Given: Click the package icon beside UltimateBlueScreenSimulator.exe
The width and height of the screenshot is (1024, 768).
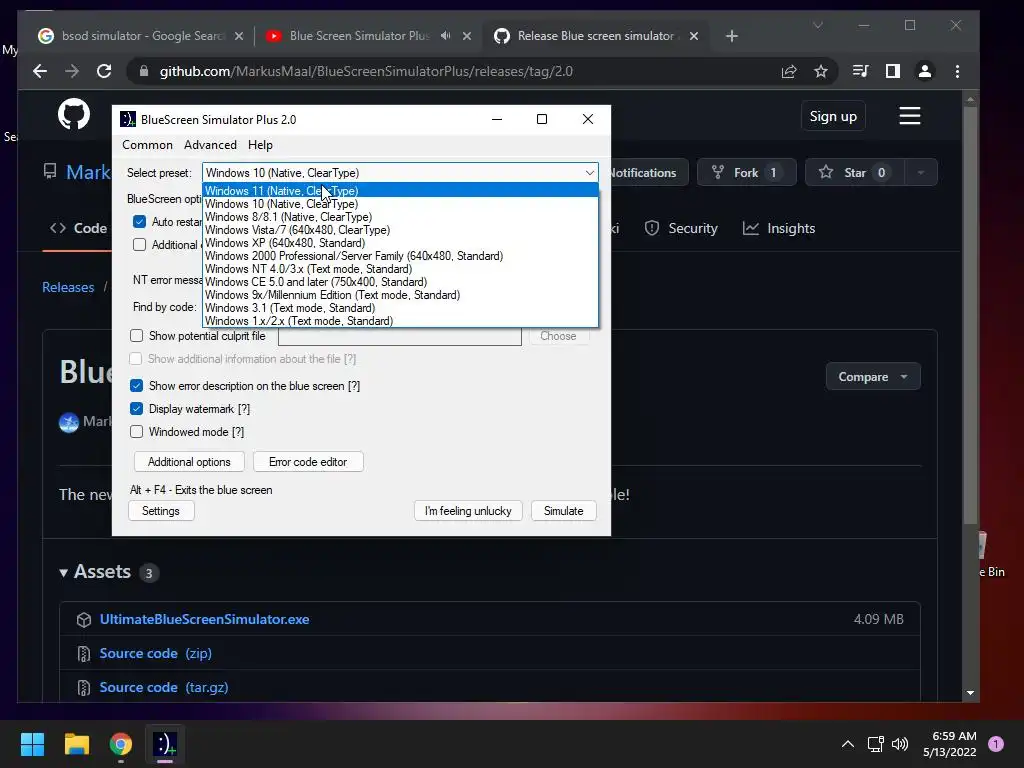Looking at the screenshot, I should point(84,620).
